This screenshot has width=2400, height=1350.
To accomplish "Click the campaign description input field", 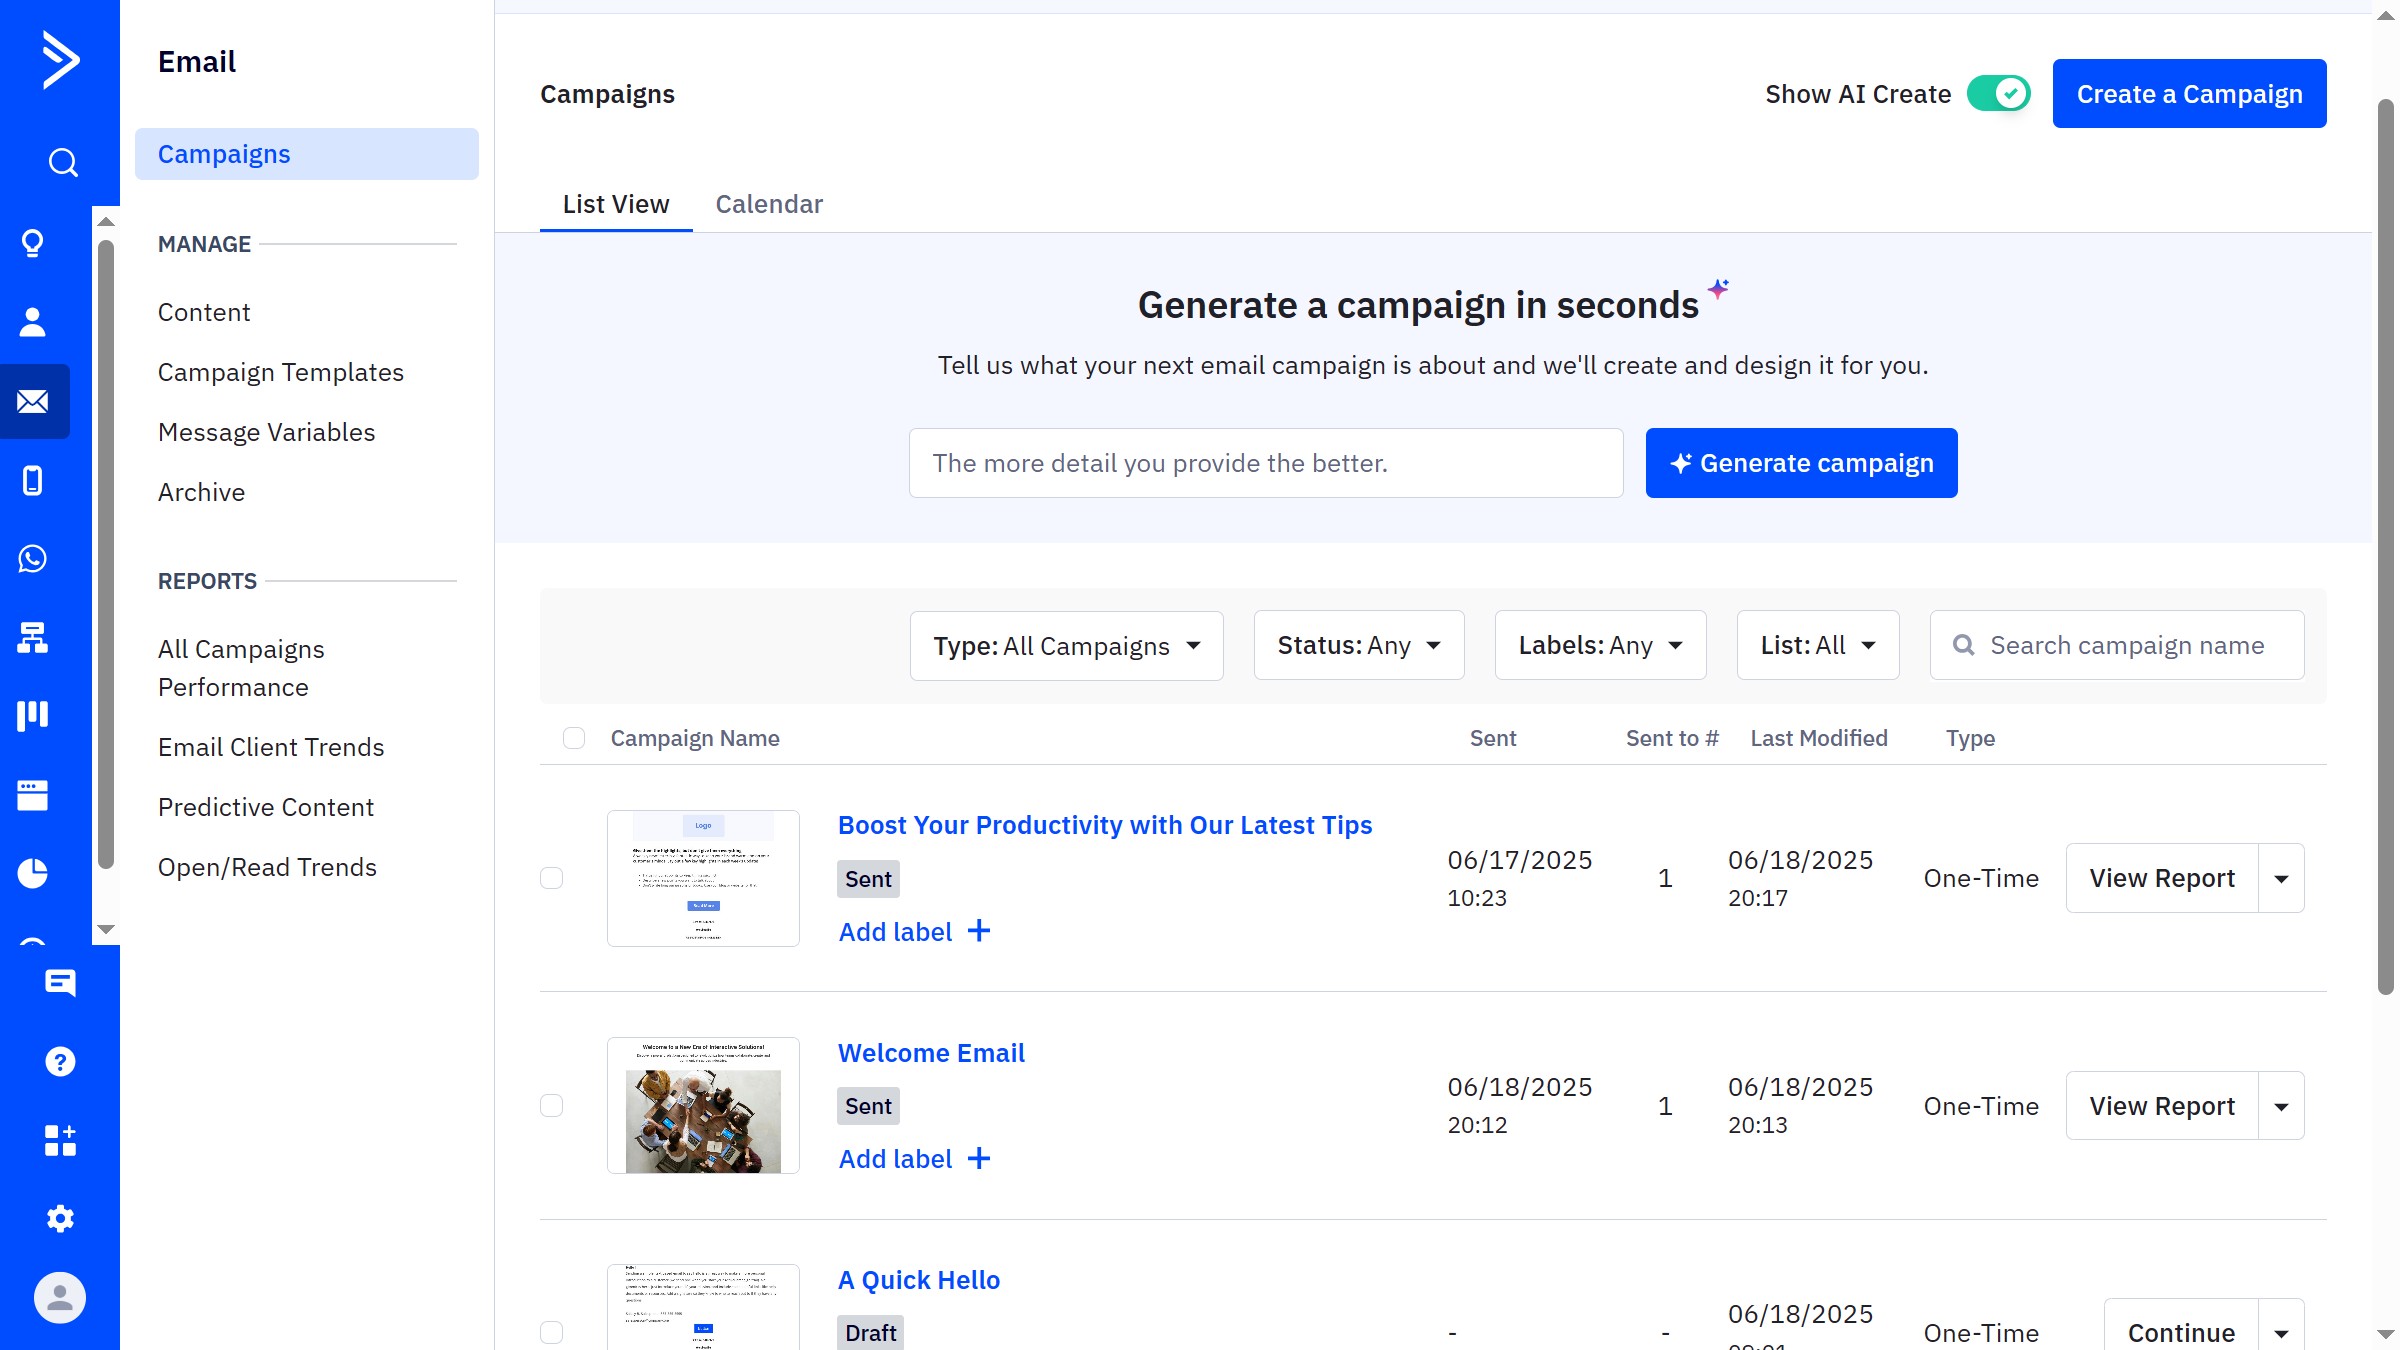I will point(1266,462).
